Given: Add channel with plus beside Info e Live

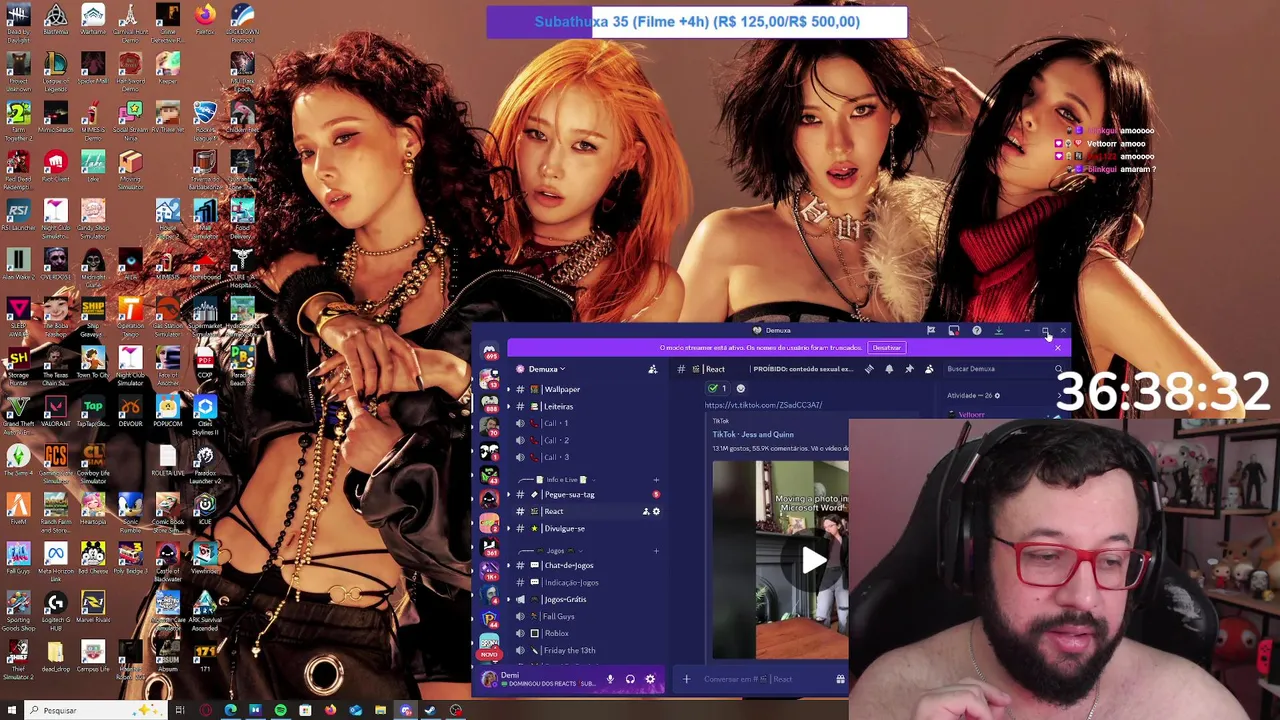Looking at the screenshot, I should [656, 480].
